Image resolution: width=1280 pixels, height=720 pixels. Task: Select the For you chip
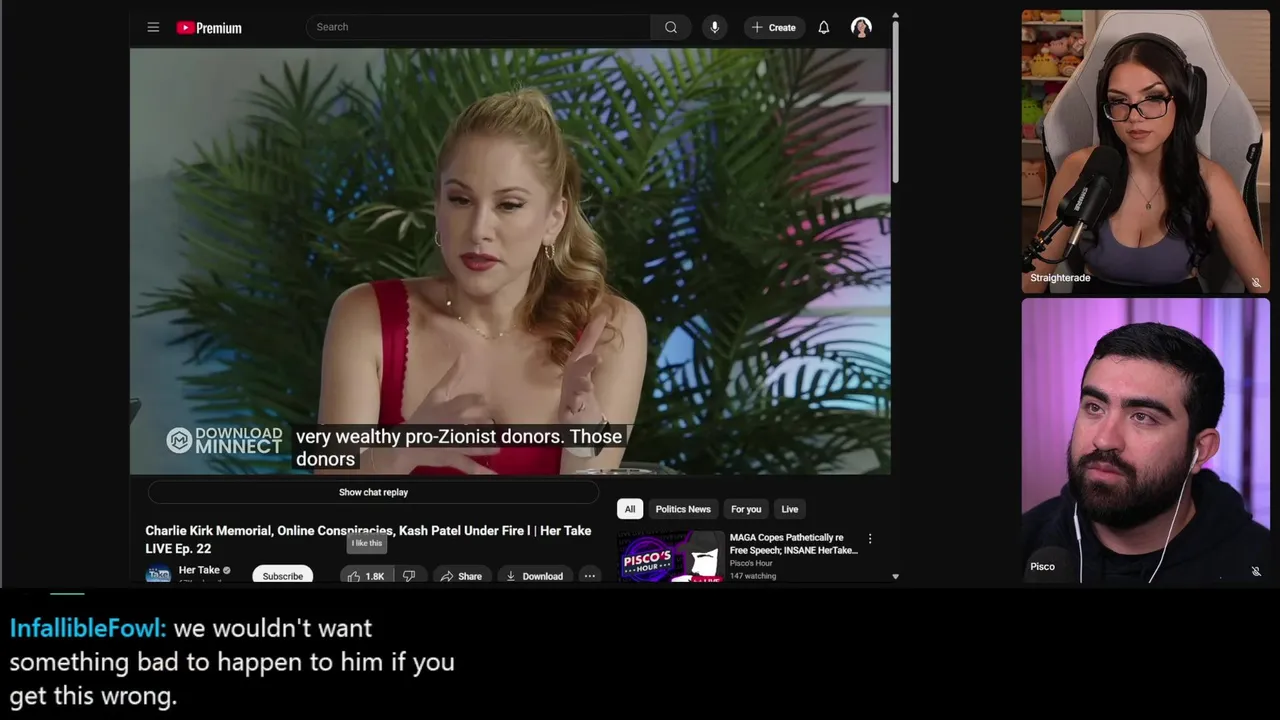tap(746, 509)
